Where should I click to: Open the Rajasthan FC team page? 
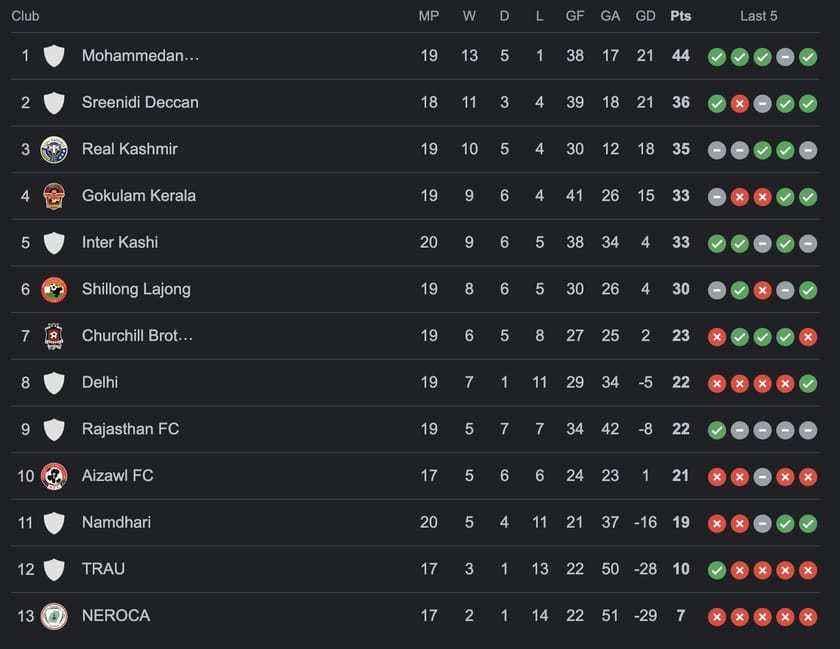[x=131, y=429]
